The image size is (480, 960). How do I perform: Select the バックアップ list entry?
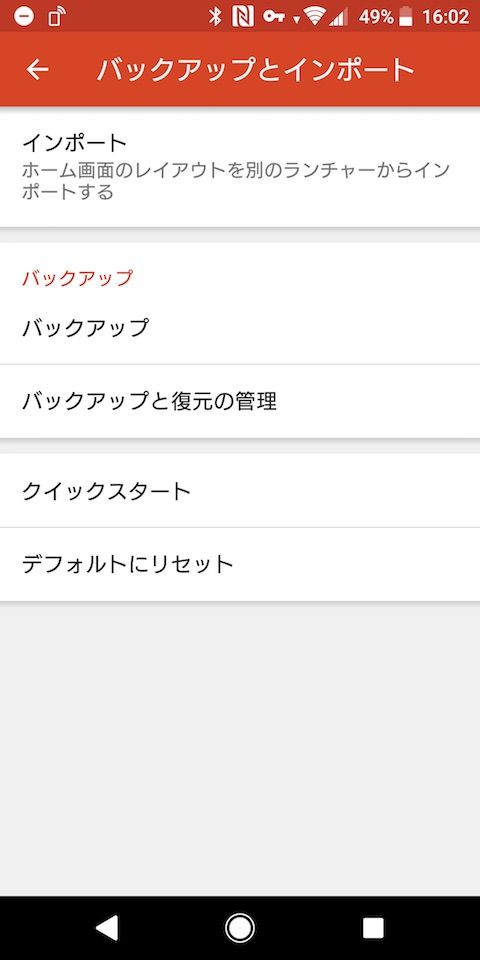point(240,328)
